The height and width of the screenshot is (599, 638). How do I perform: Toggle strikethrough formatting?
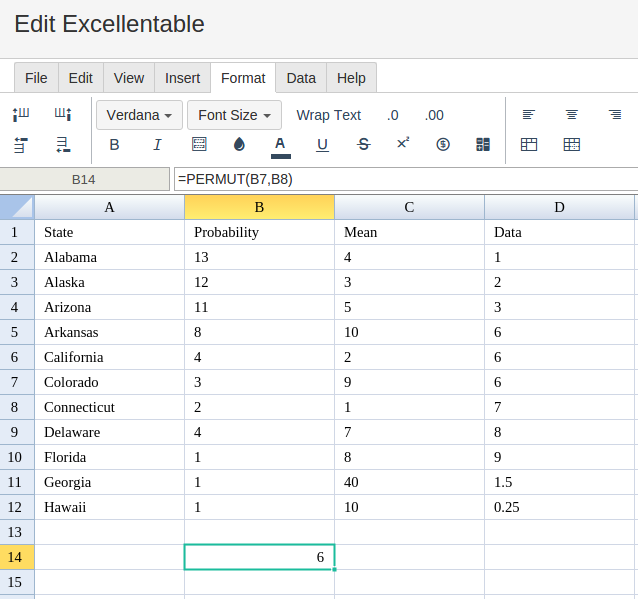pyautogui.click(x=363, y=144)
